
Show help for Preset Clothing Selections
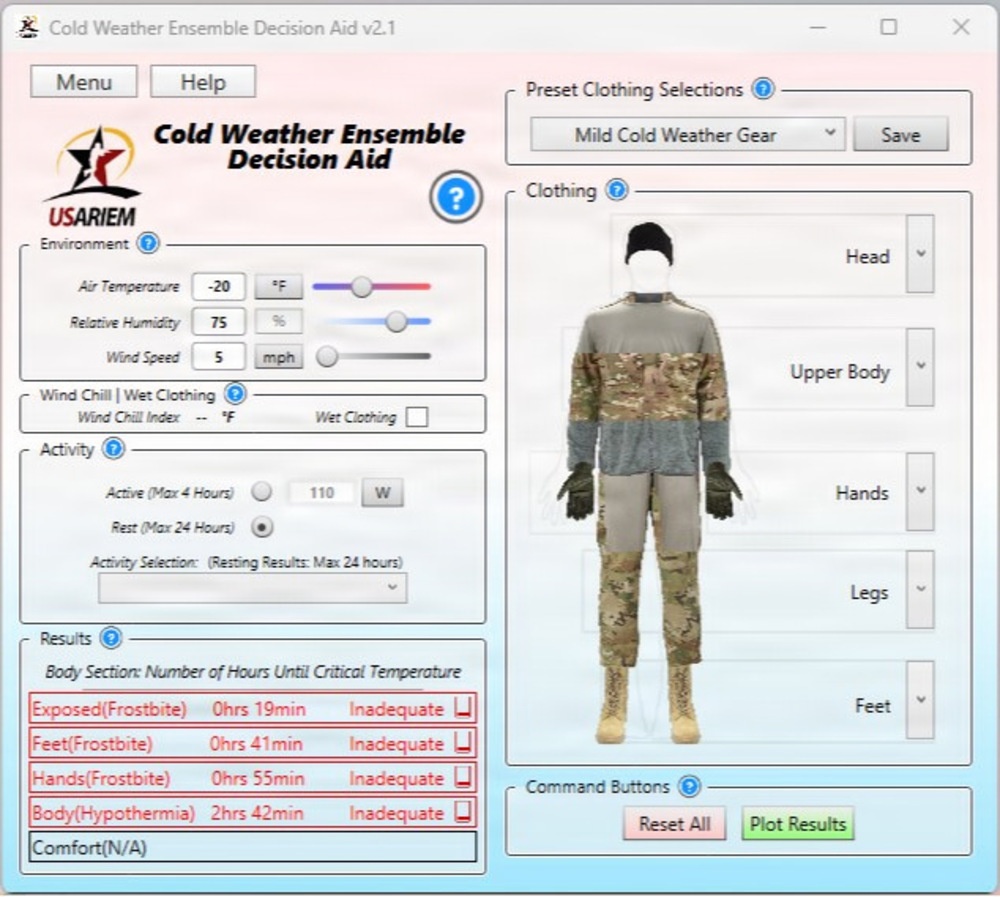coord(763,89)
